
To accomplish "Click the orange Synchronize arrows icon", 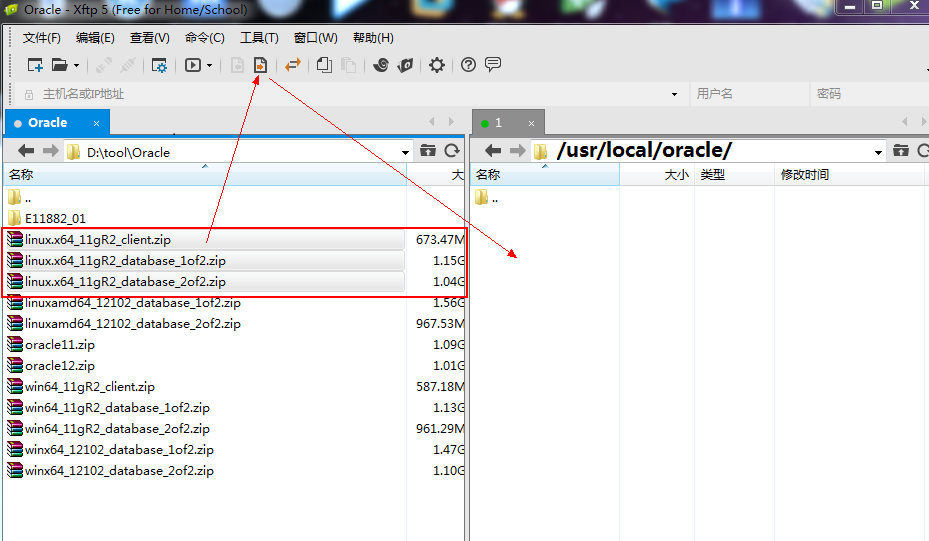I will [293, 65].
